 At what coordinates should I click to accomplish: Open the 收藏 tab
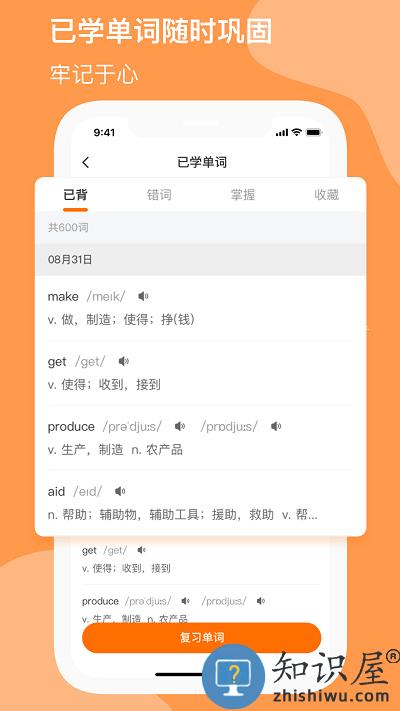327,195
